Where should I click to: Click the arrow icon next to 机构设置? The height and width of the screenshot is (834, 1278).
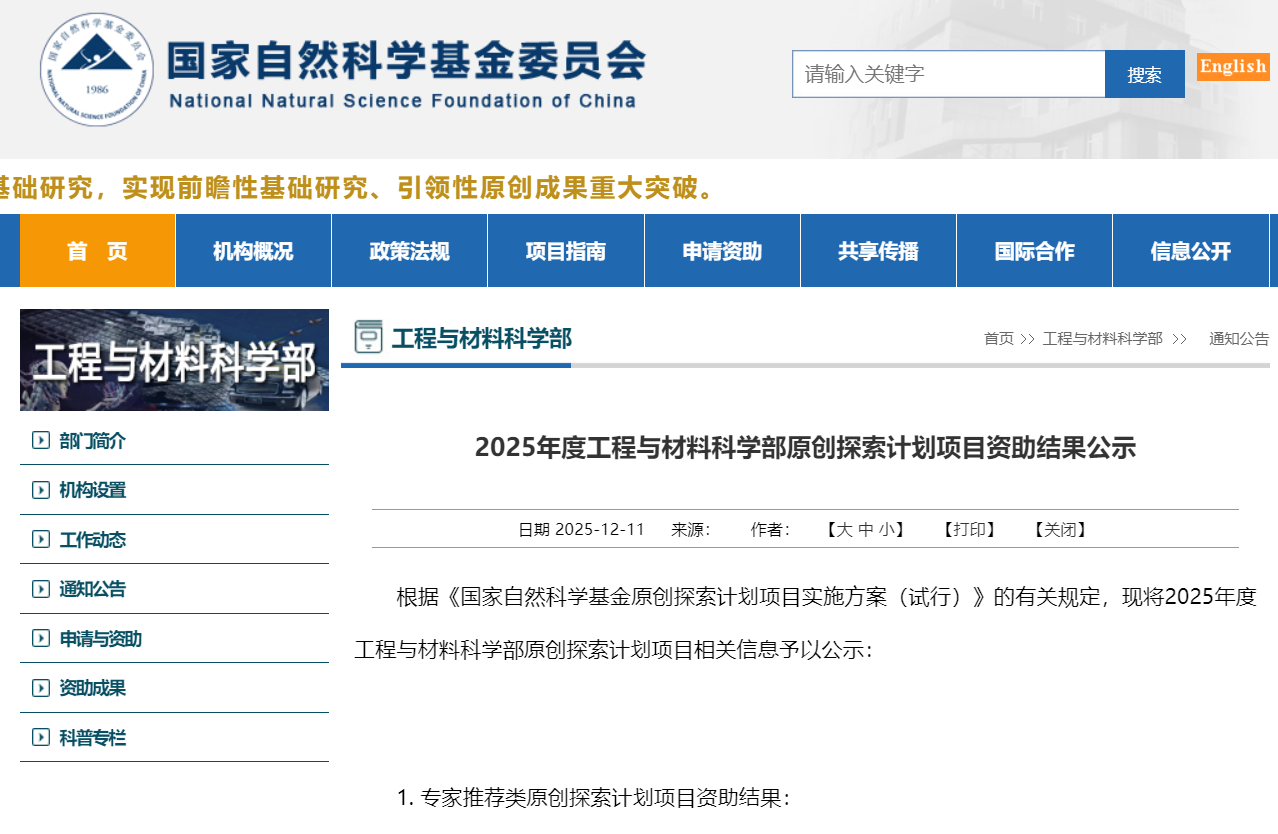click(x=41, y=490)
